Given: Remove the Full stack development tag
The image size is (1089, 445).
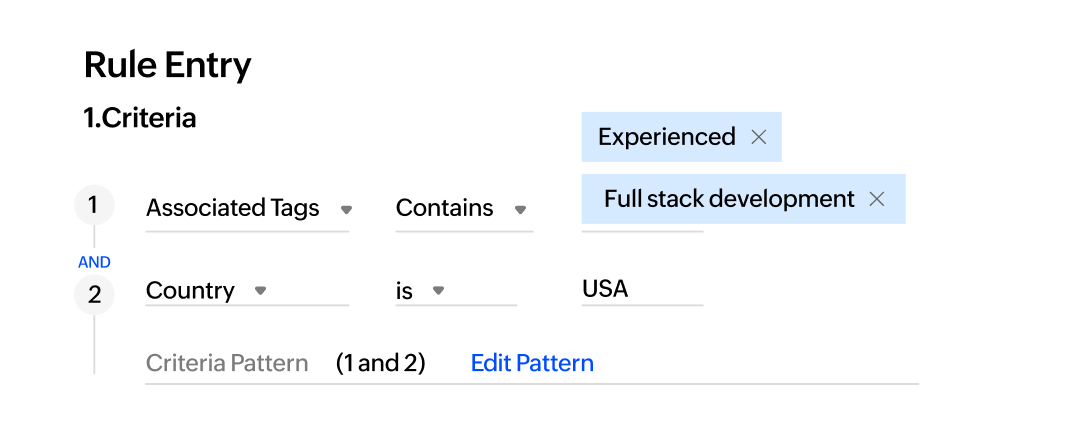Looking at the screenshot, I should (x=877, y=199).
